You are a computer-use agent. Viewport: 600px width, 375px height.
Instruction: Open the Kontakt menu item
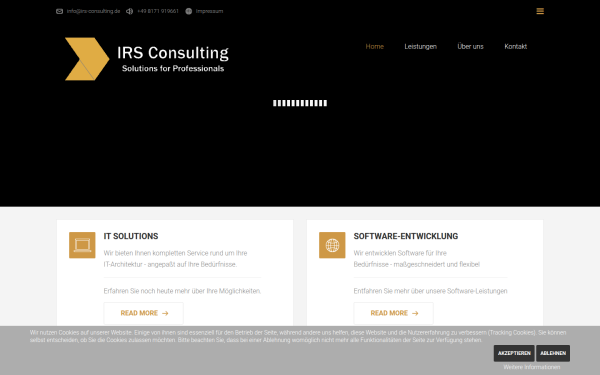515,46
